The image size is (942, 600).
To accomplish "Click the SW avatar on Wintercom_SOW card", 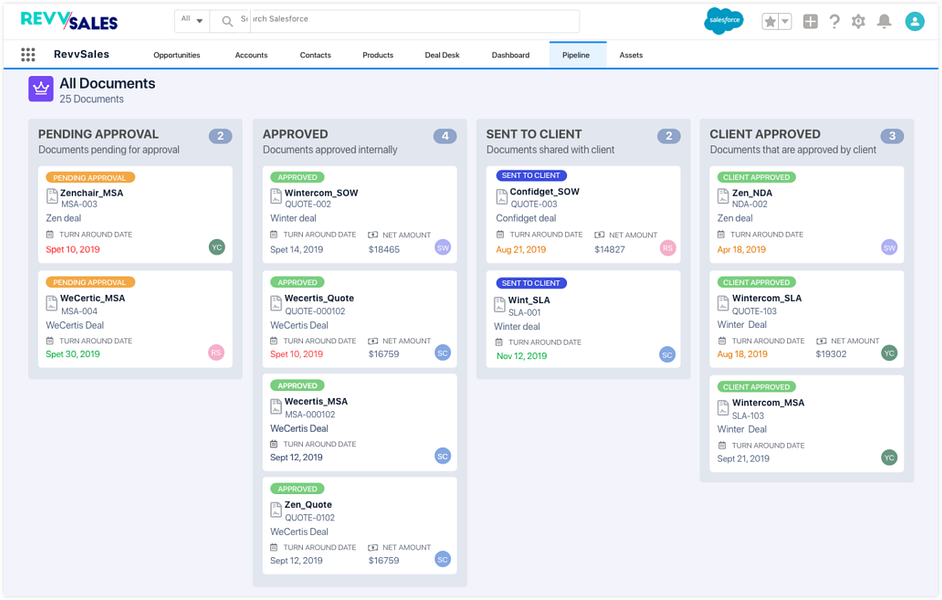I will tap(443, 247).
